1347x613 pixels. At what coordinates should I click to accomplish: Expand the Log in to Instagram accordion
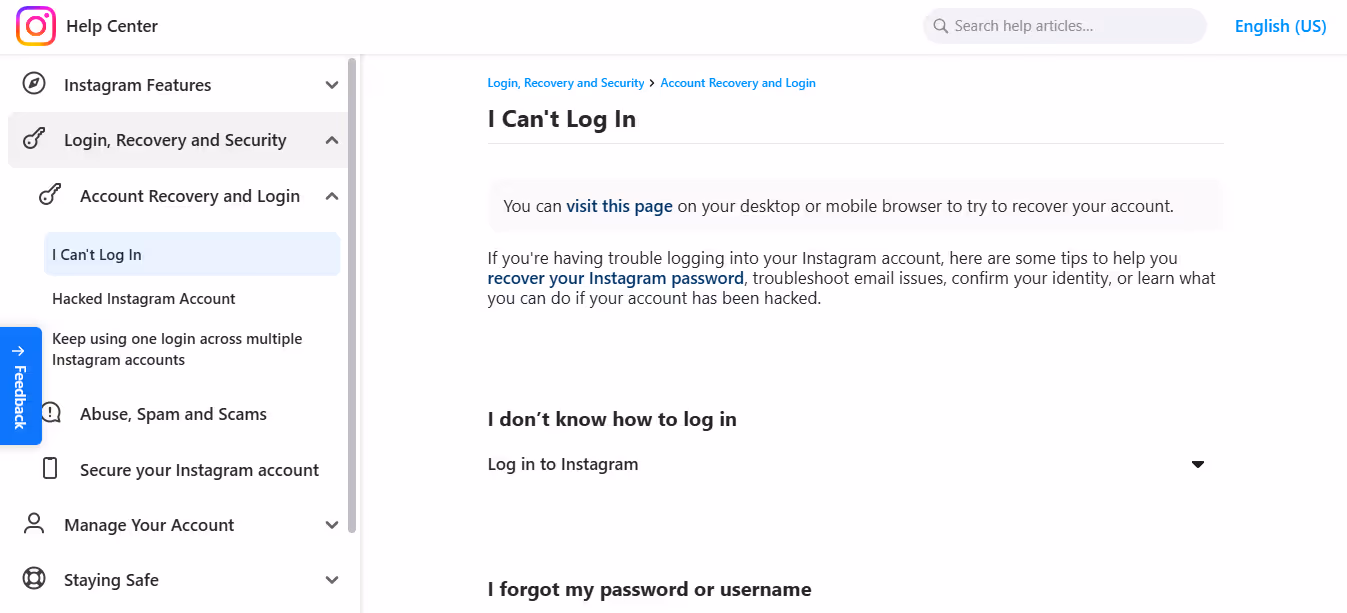click(x=1197, y=464)
